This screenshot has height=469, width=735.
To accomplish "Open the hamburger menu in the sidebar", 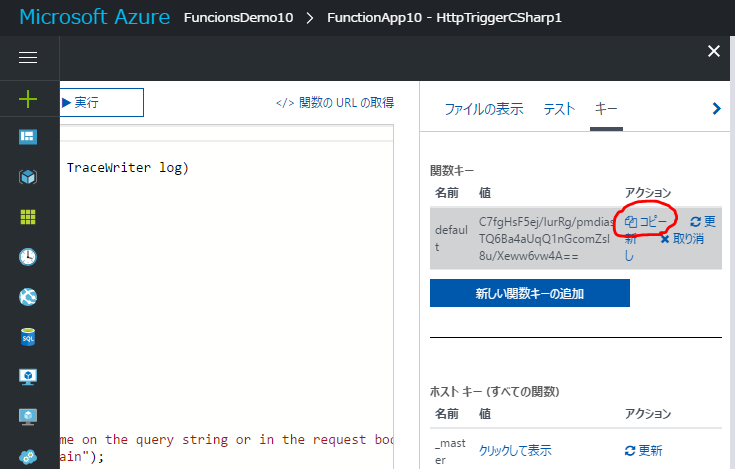I will pyautogui.click(x=28, y=58).
